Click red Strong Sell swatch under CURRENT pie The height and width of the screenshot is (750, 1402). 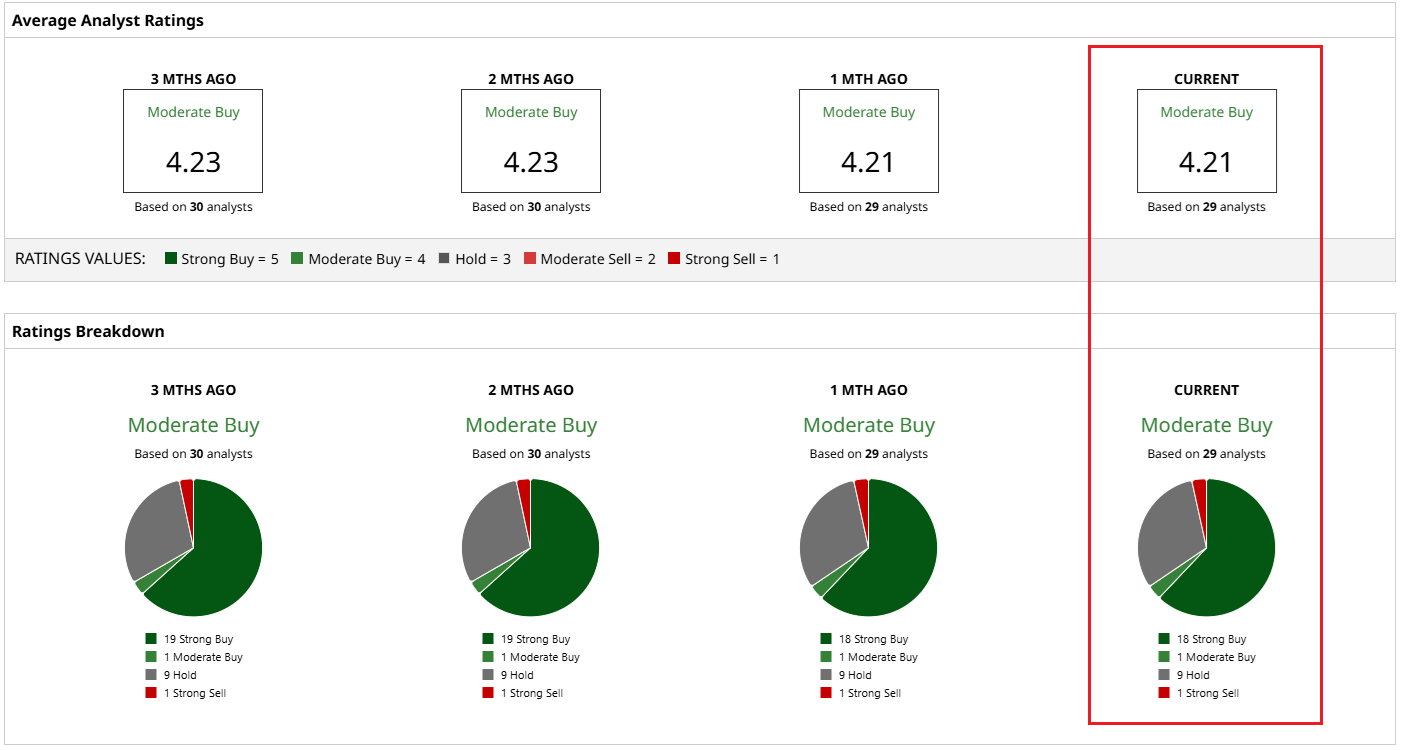pos(1165,693)
